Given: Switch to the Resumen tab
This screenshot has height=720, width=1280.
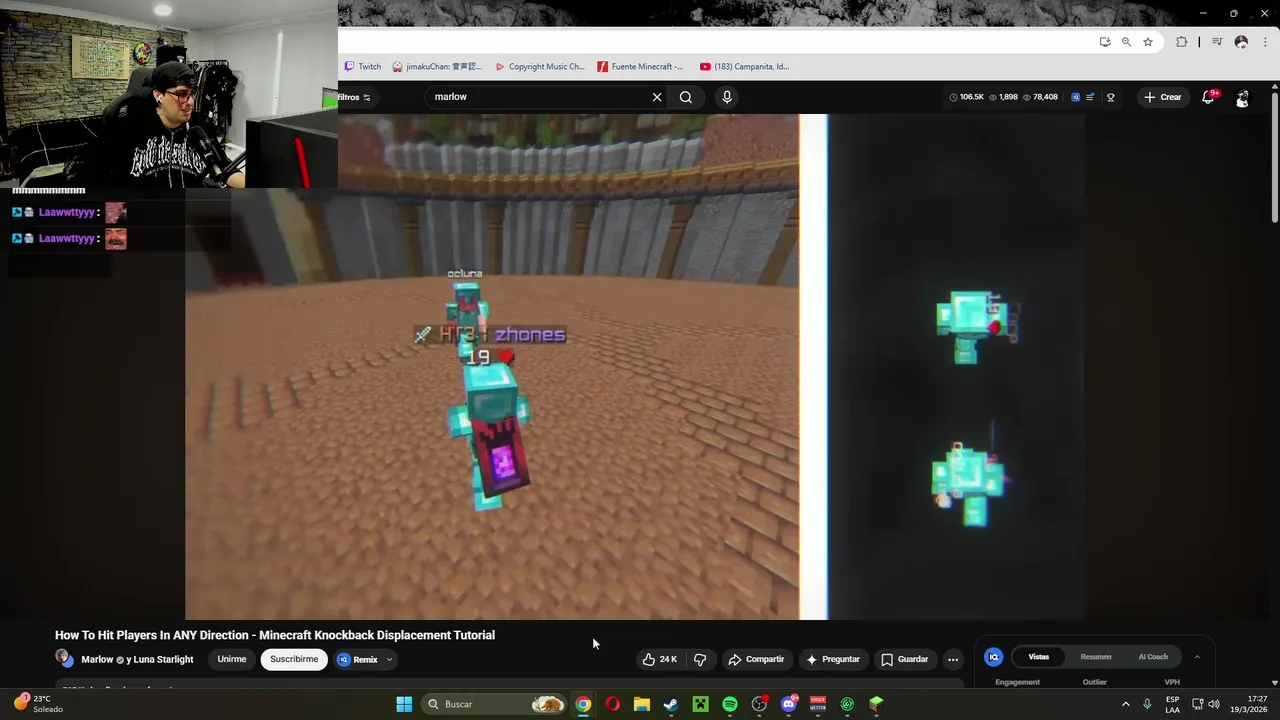Looking at the screenshot, I should click(1096, 657).
